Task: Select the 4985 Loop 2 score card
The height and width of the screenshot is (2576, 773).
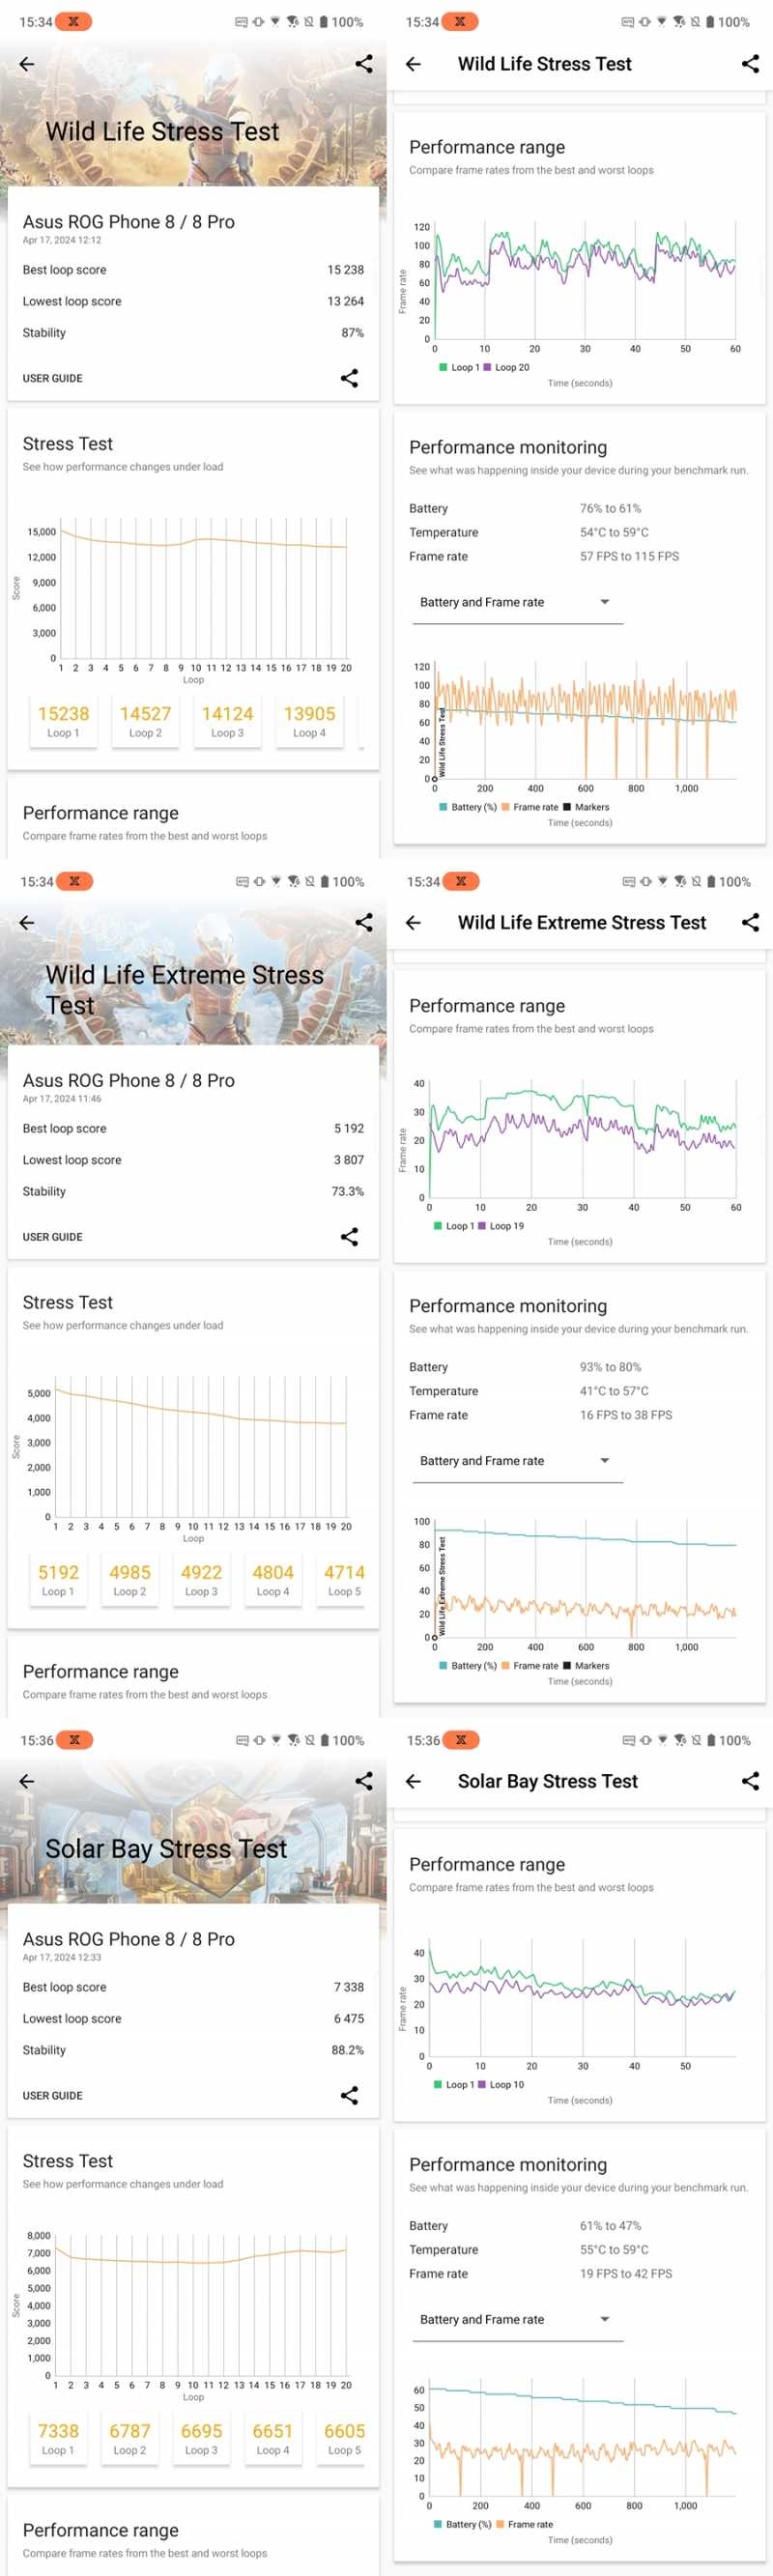Action: coord(130,1580)
